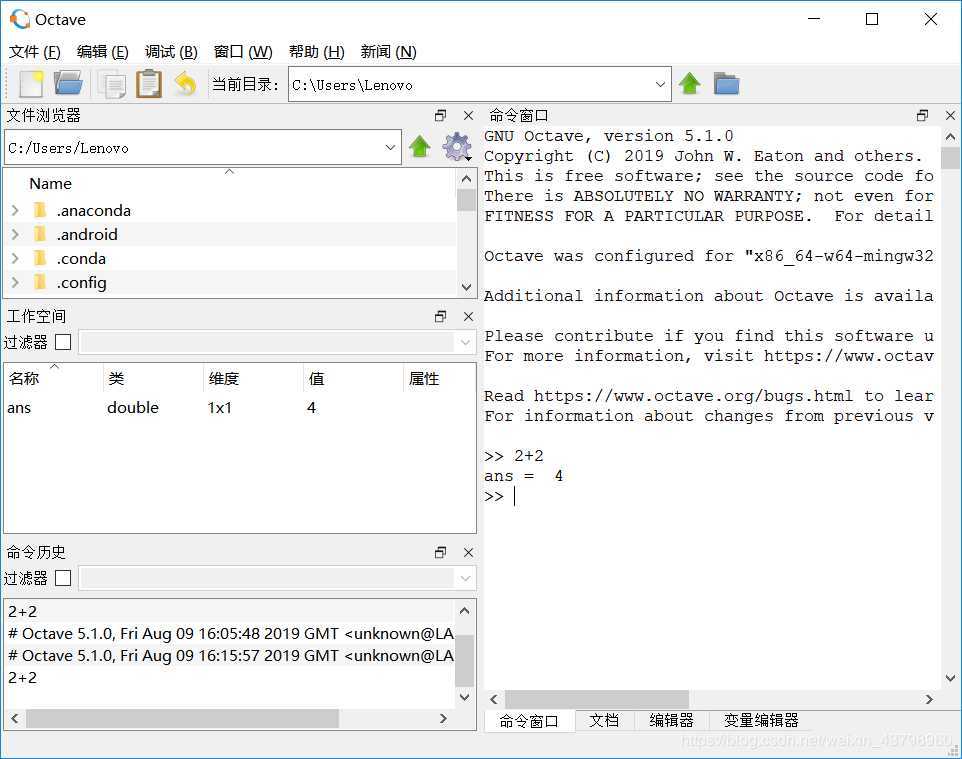Screen dimensions: 962x759
Task: Expand the .anaconda folder
Action: click(x=15, y=210)
